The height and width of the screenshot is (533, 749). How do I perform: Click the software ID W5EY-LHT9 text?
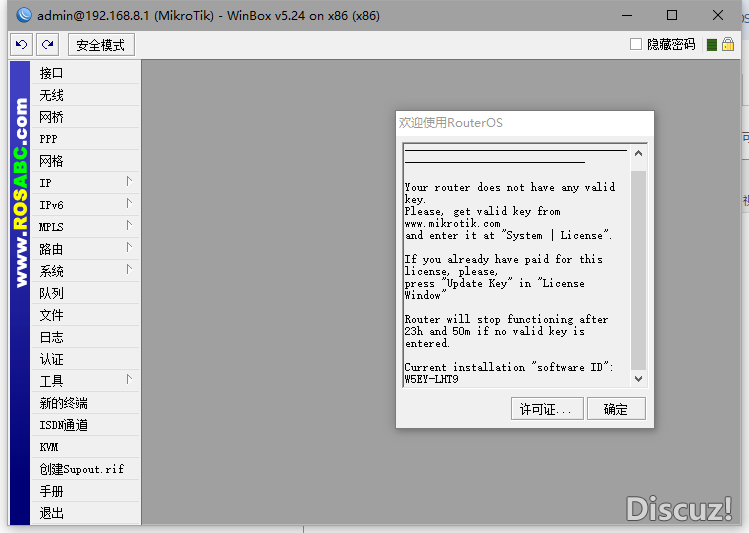[x=431, y=380]
